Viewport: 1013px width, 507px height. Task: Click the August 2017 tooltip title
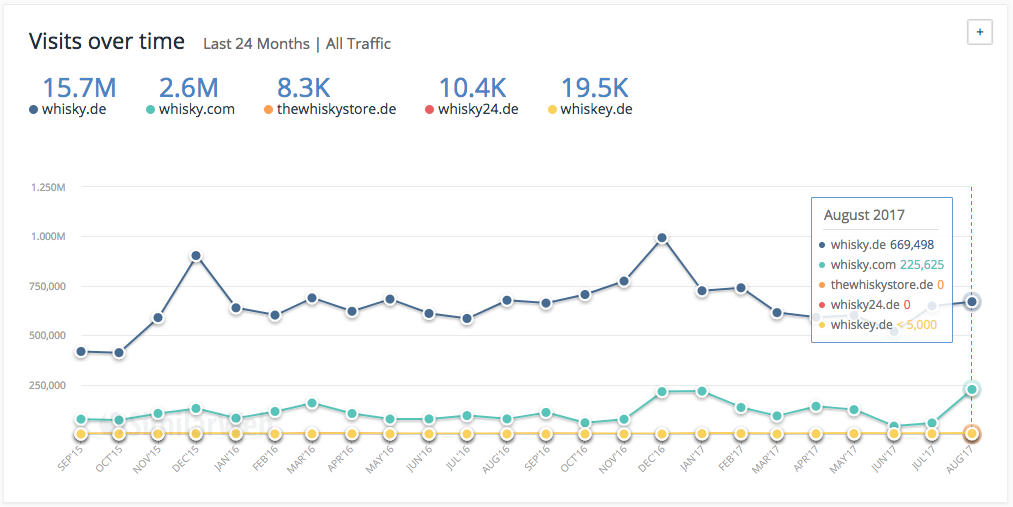click(864, 215)
